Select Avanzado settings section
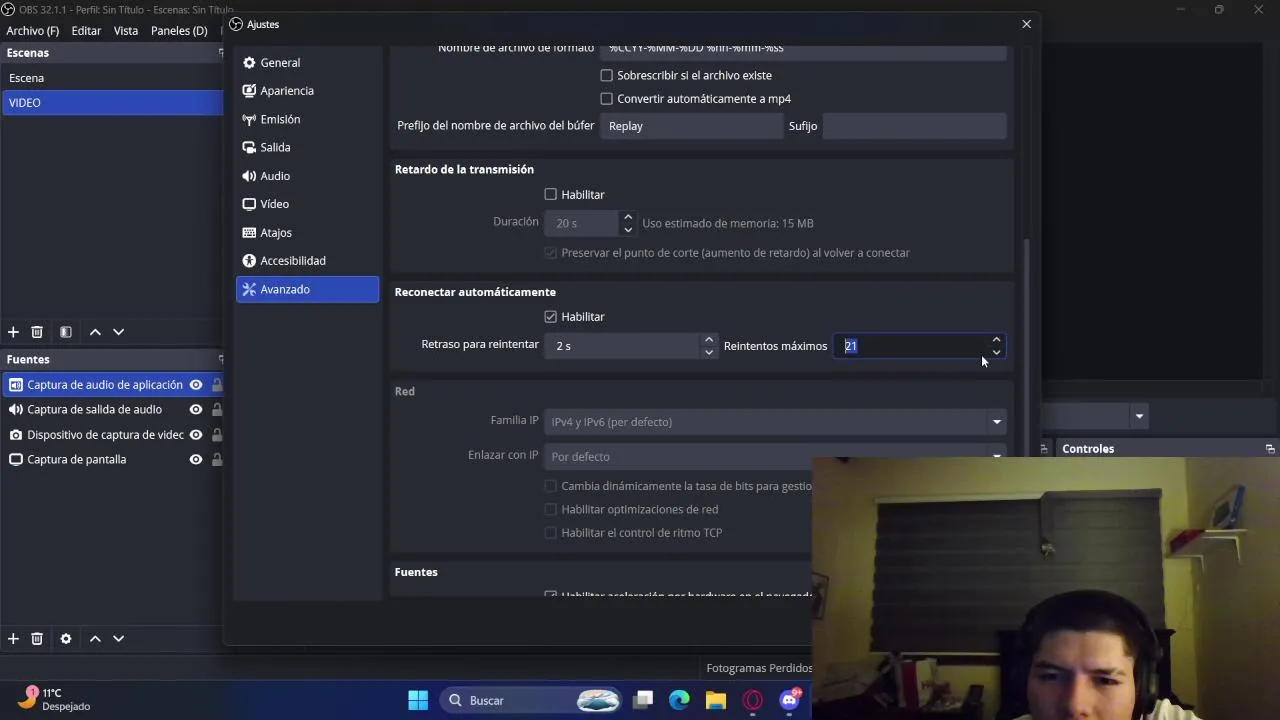Viewport: 1280px width, 720px height. click(x=307, y=289)
